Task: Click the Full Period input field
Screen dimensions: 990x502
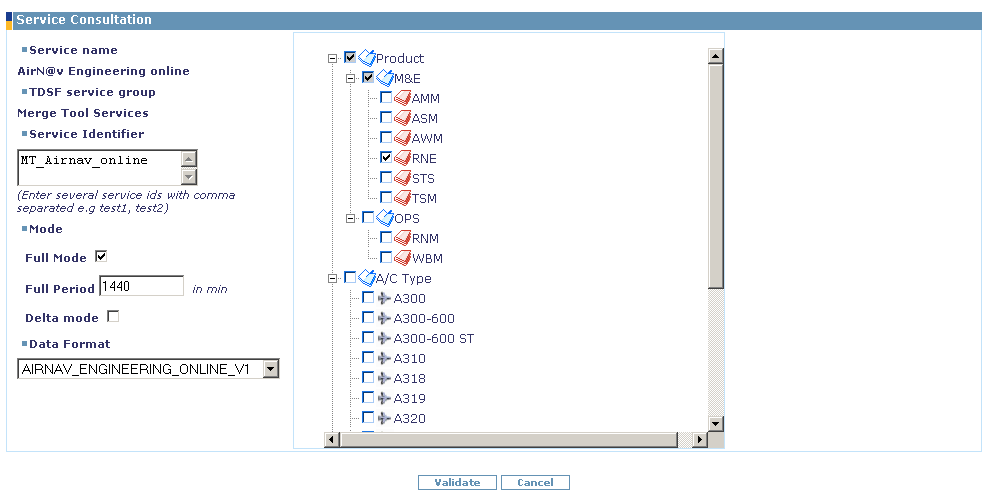Action: click(x=142, y=286)
